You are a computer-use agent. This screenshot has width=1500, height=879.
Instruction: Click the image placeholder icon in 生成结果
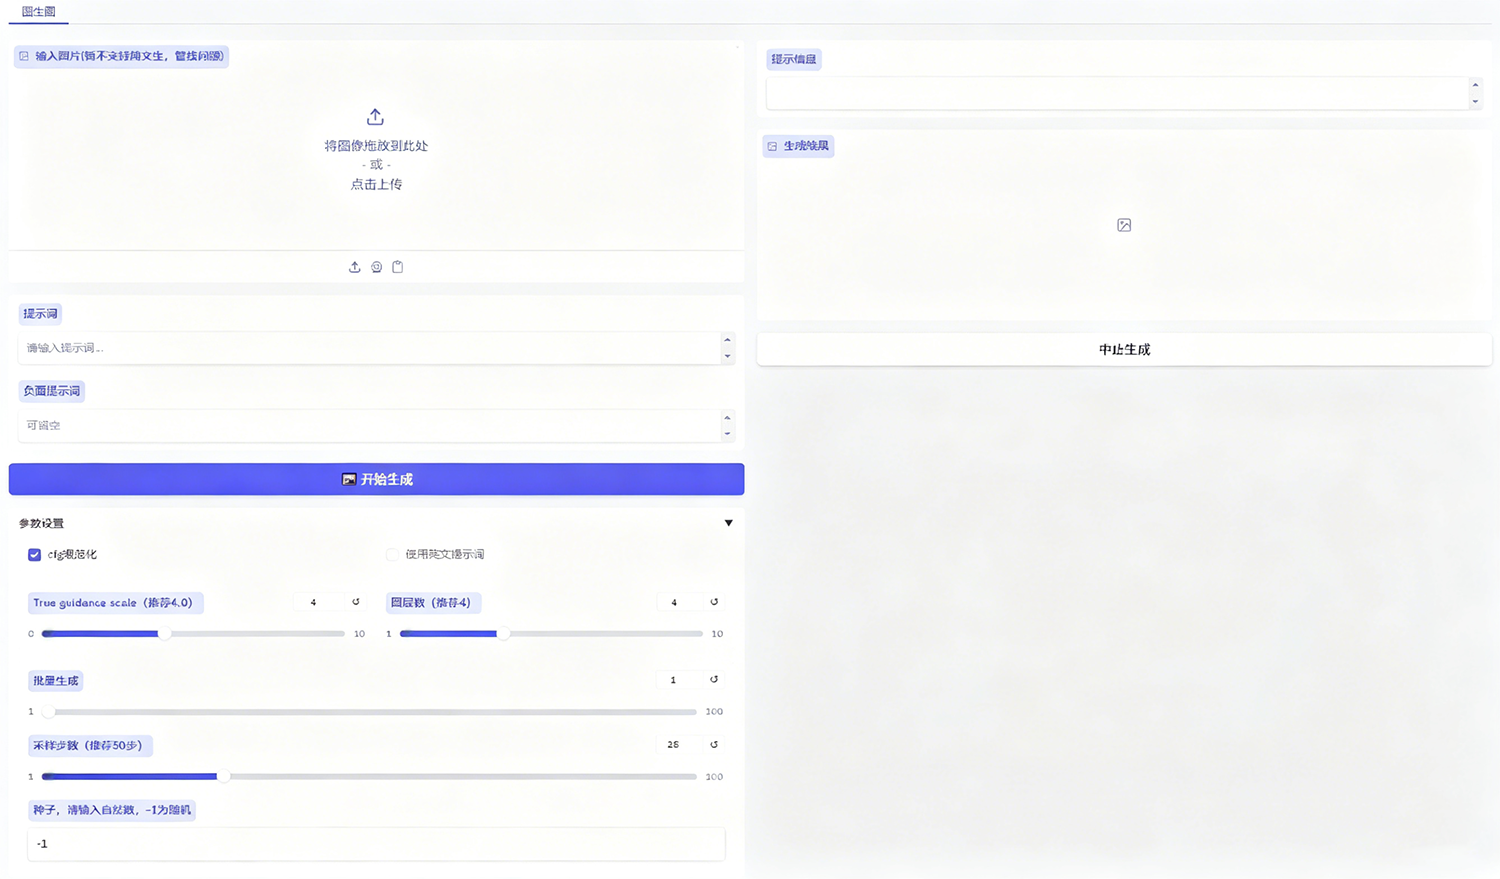tap(1124, 225)
